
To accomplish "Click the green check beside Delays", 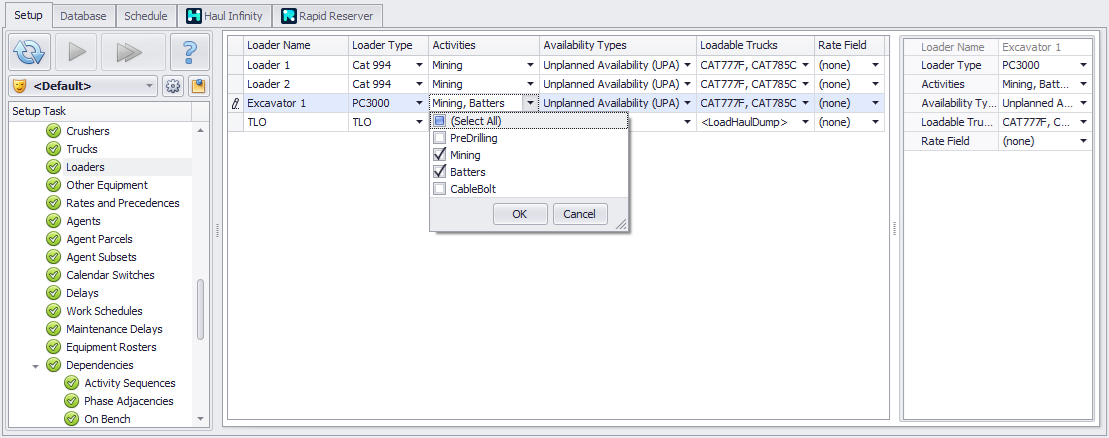I will (53, 293).
